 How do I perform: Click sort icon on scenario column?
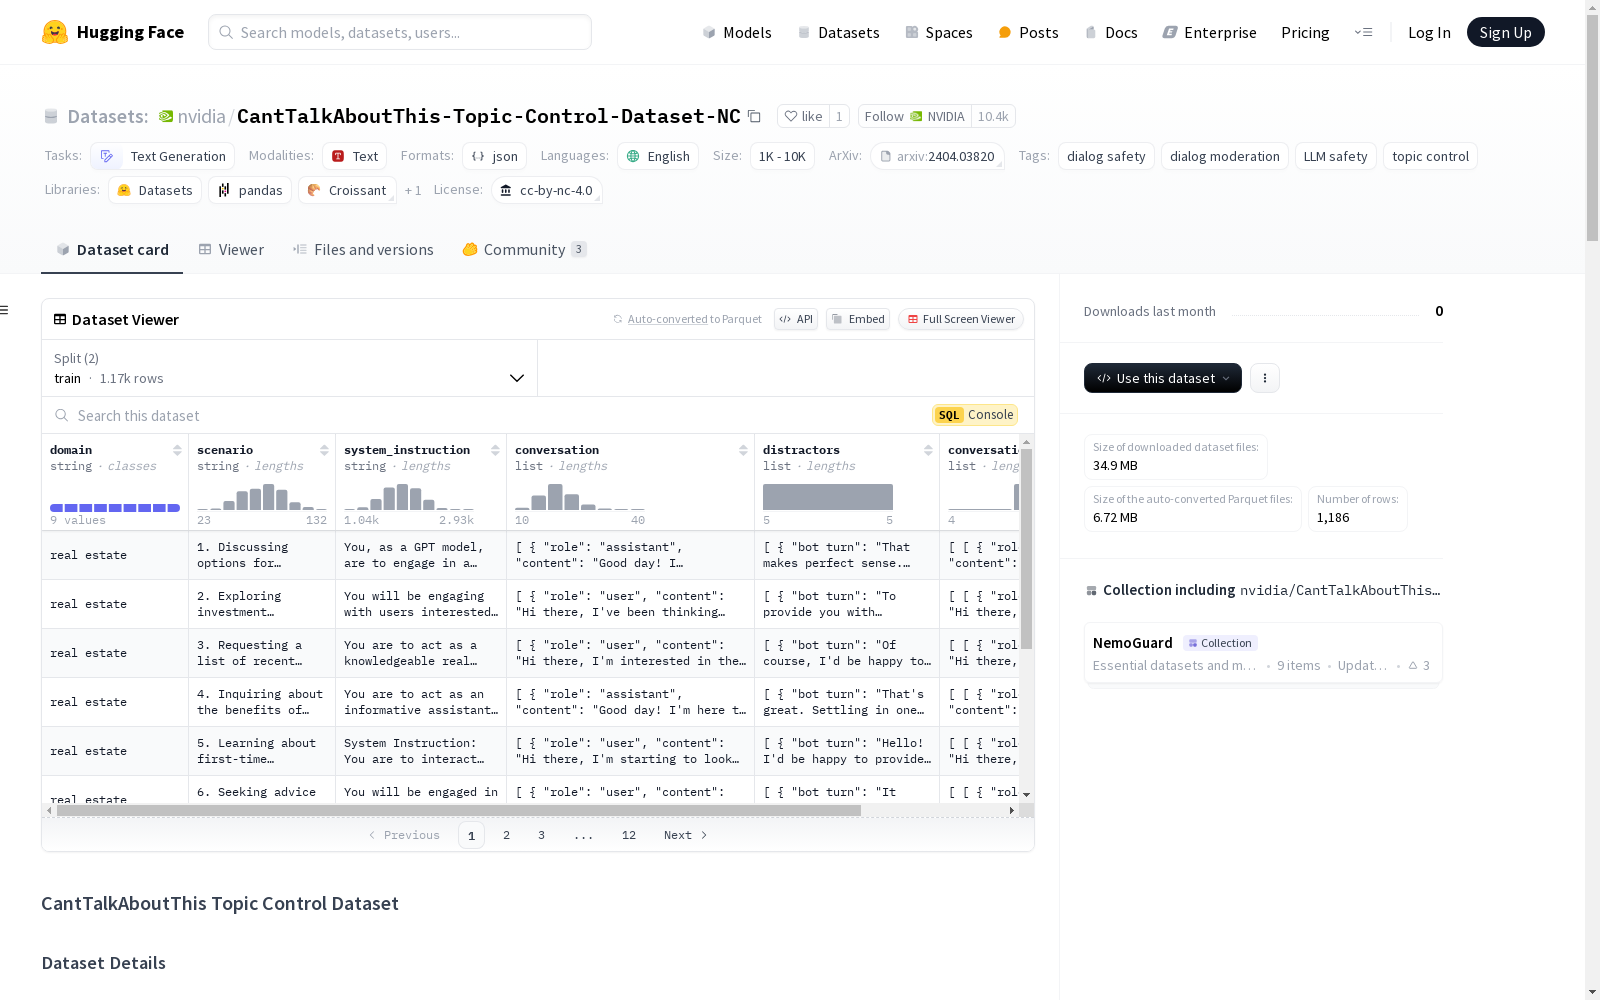[x=324, y=450]
